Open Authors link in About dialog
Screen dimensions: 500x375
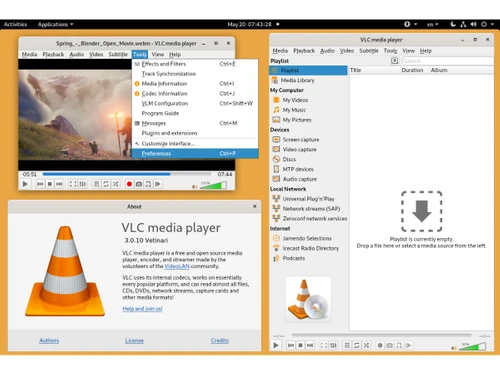click(49, 340)
